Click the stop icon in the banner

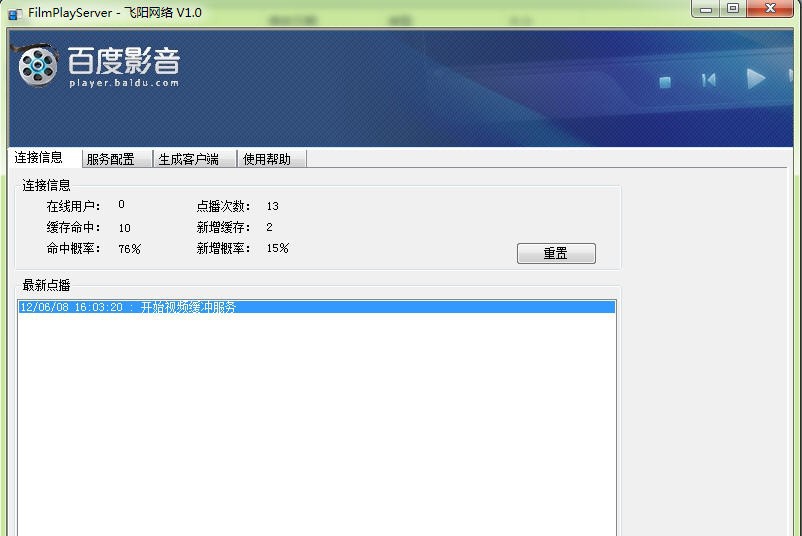665,82
